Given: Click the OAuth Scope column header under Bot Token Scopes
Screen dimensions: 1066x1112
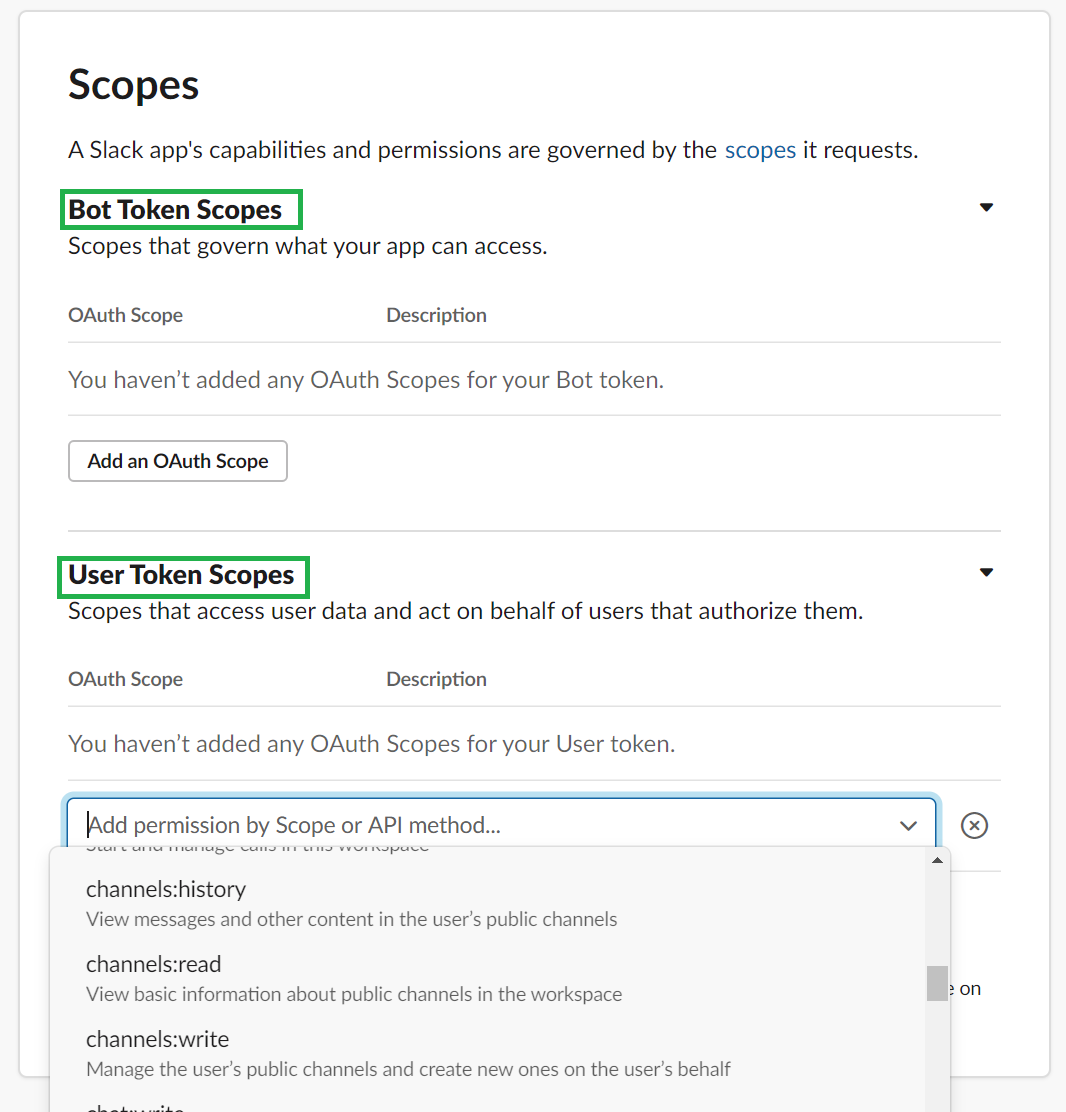Looking at the screenshot, I should point(125,314).
